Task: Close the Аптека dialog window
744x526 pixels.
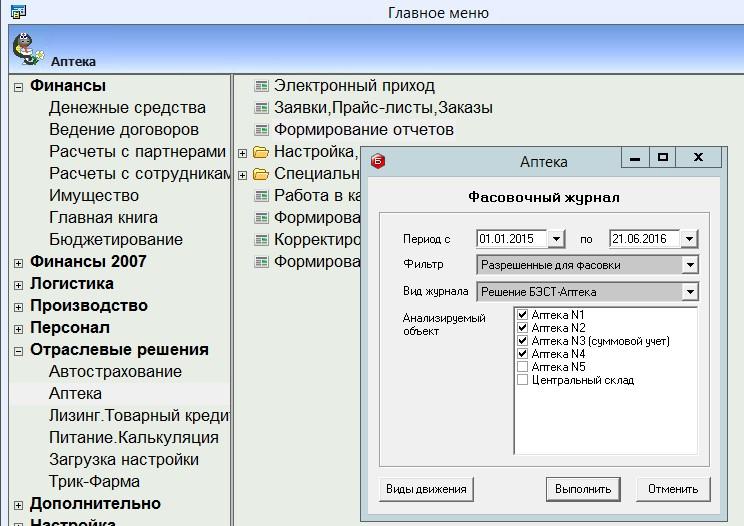Action: pos(698,157)
